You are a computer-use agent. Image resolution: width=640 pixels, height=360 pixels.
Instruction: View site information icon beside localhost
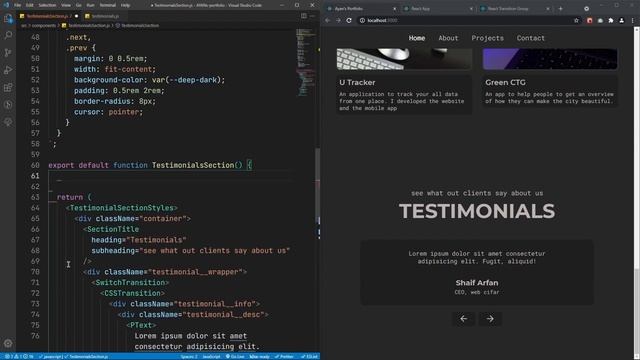click(x=362, y=20)
